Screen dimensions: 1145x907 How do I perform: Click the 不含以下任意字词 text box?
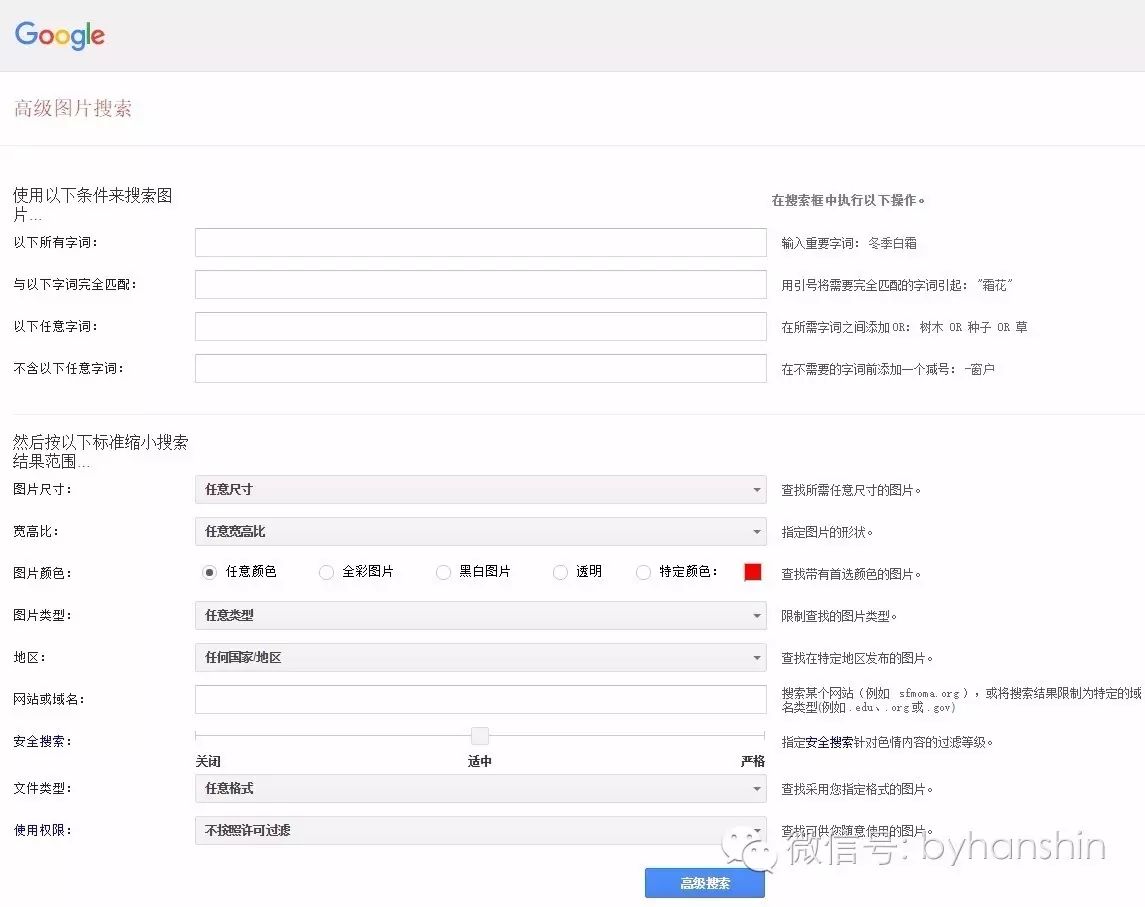click(480, 368)
